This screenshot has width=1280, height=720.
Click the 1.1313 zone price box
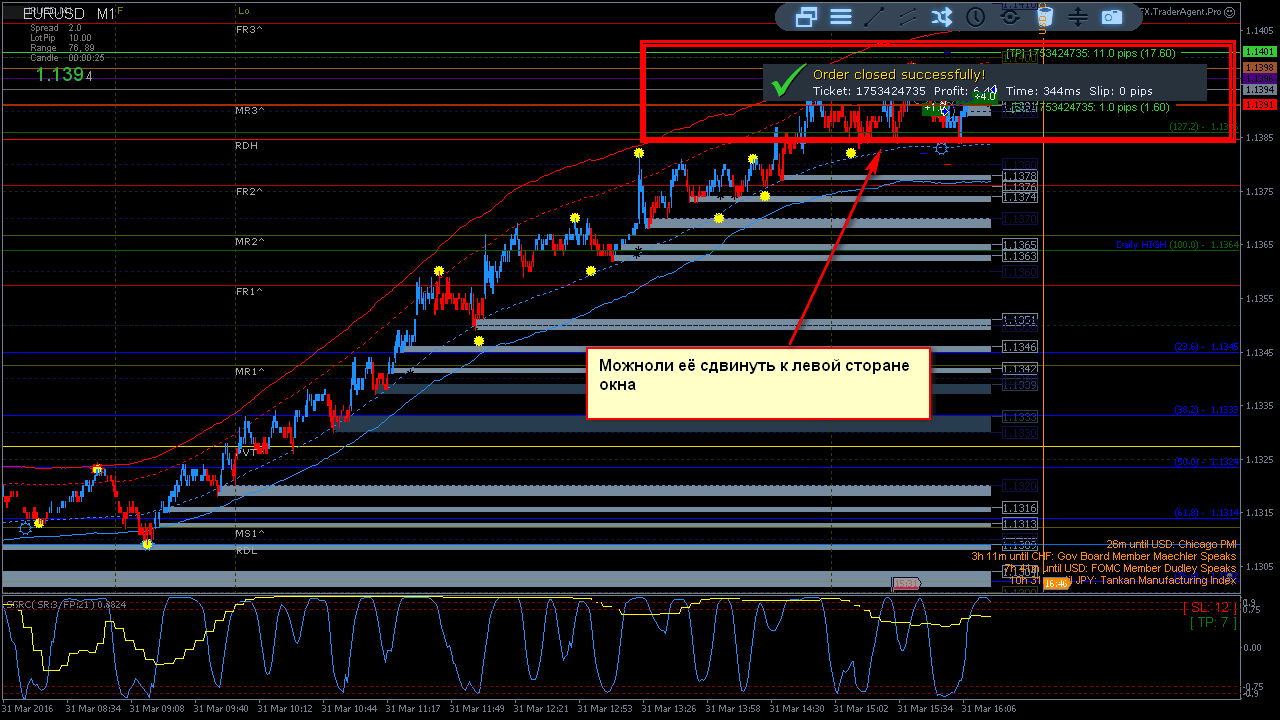click(1020, 524)
